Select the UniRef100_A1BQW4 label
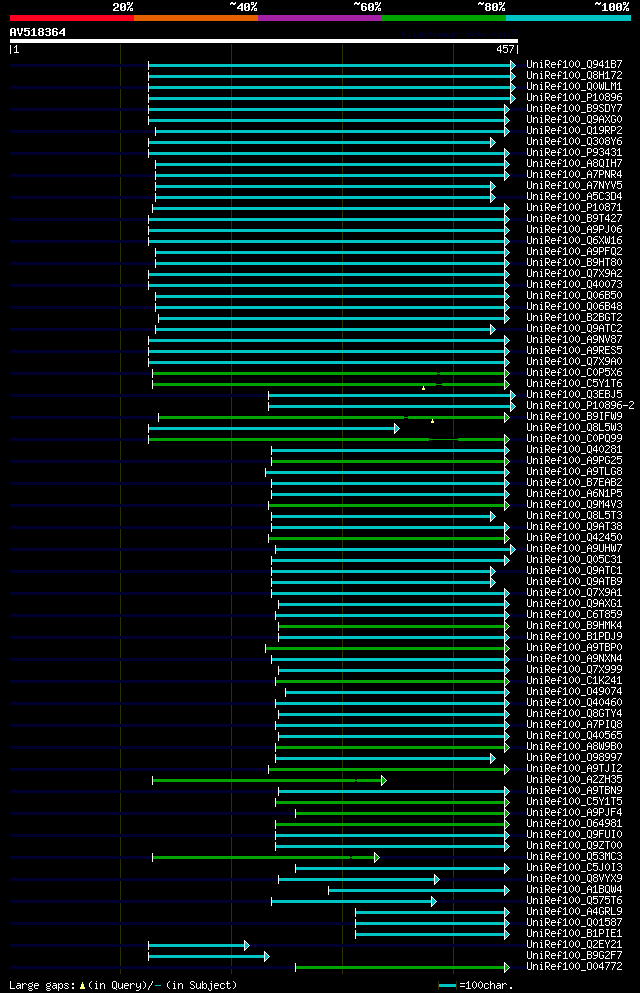The height and width of the screenshot is (993, 640). point(574,890)
